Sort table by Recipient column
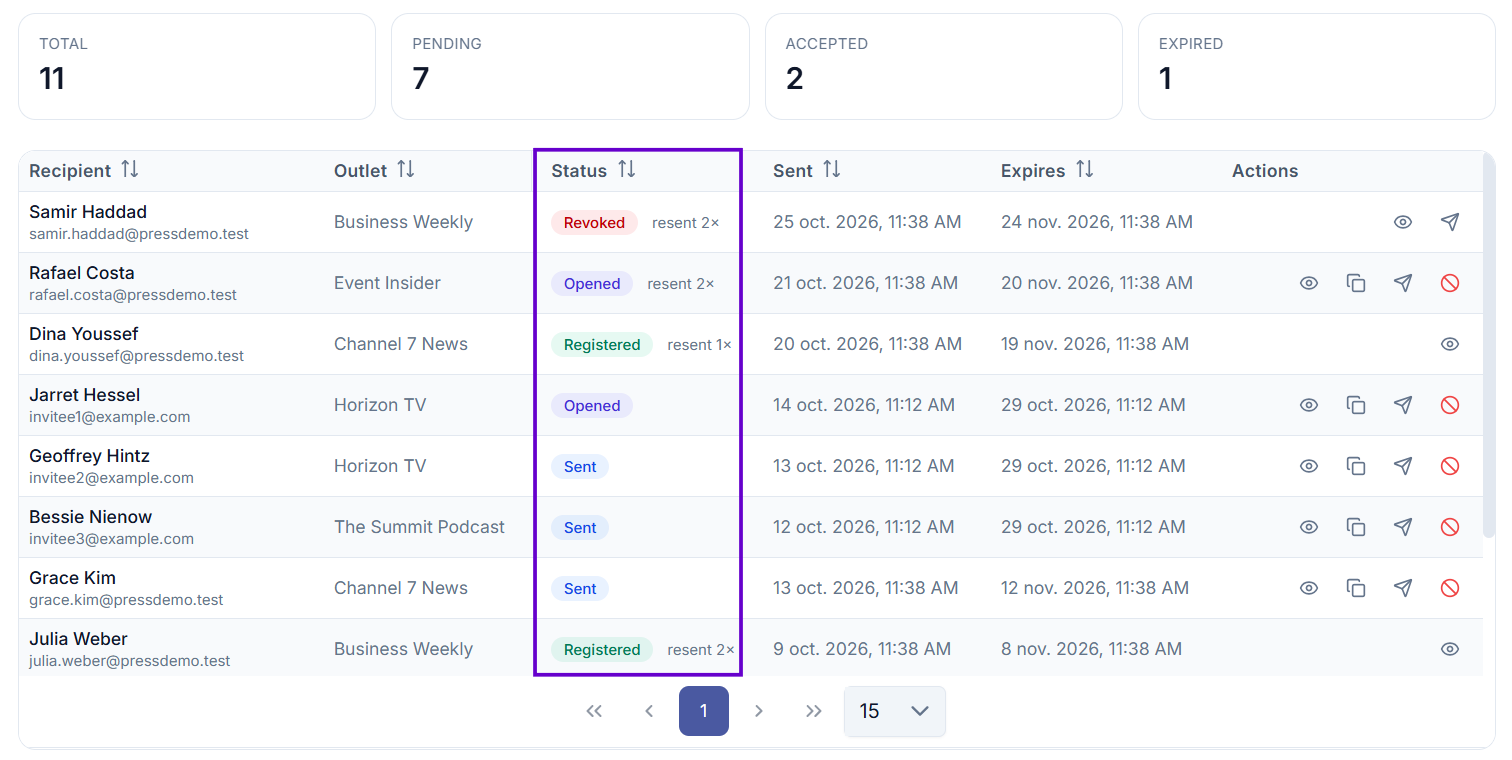 (130, 170)
